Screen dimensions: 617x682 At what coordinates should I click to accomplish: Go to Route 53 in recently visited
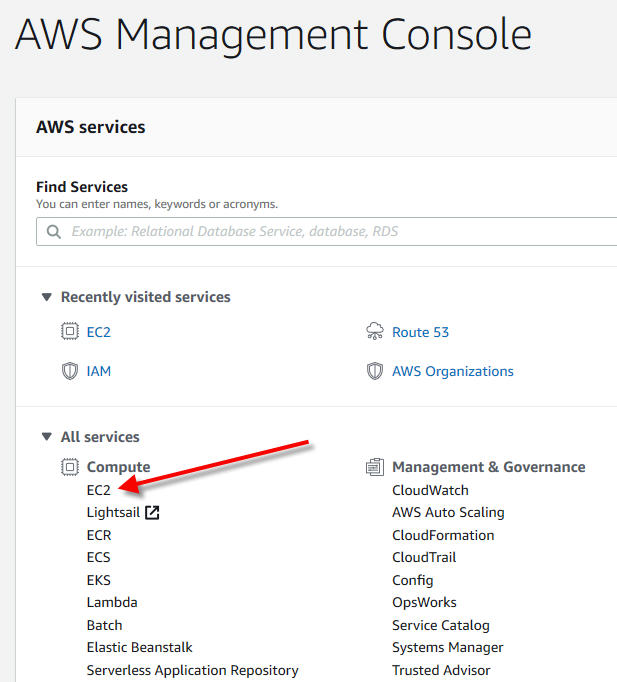point(420,332)
